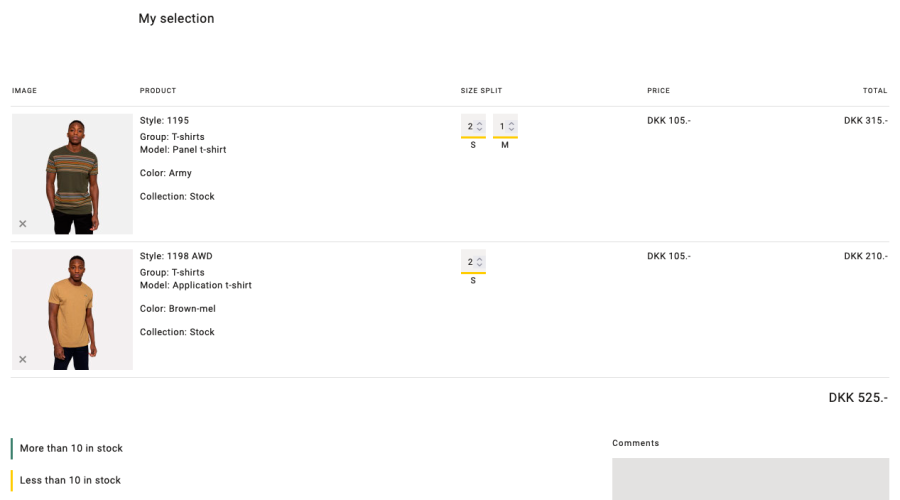
Task: Click the 'Style: 1195' product text
Action: tap(164, 121)
